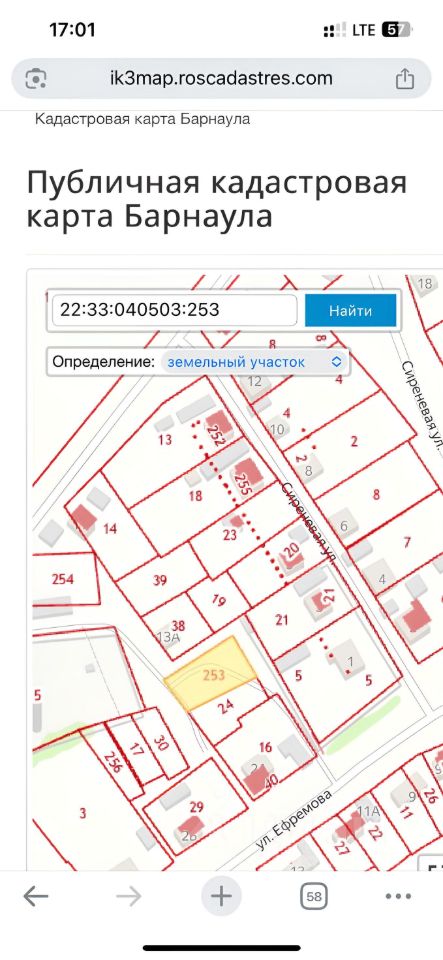
Task: Expand the земельный участок dropdown
Action: 255,361
